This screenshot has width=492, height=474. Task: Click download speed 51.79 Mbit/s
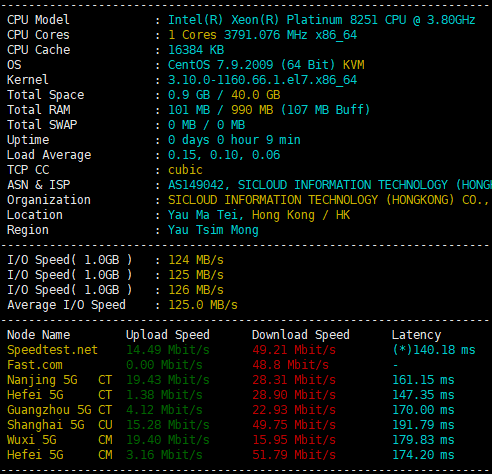click(294, 455)
